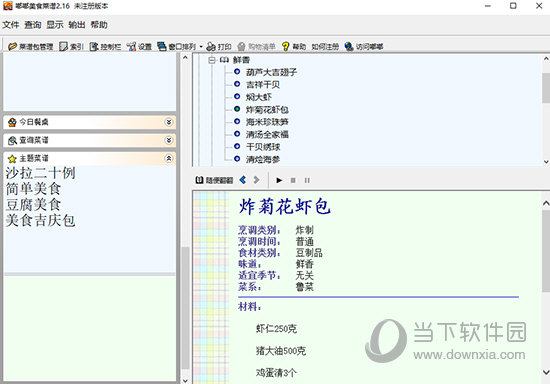
Task: Open the 输出 menu
Action: (77, 25)
